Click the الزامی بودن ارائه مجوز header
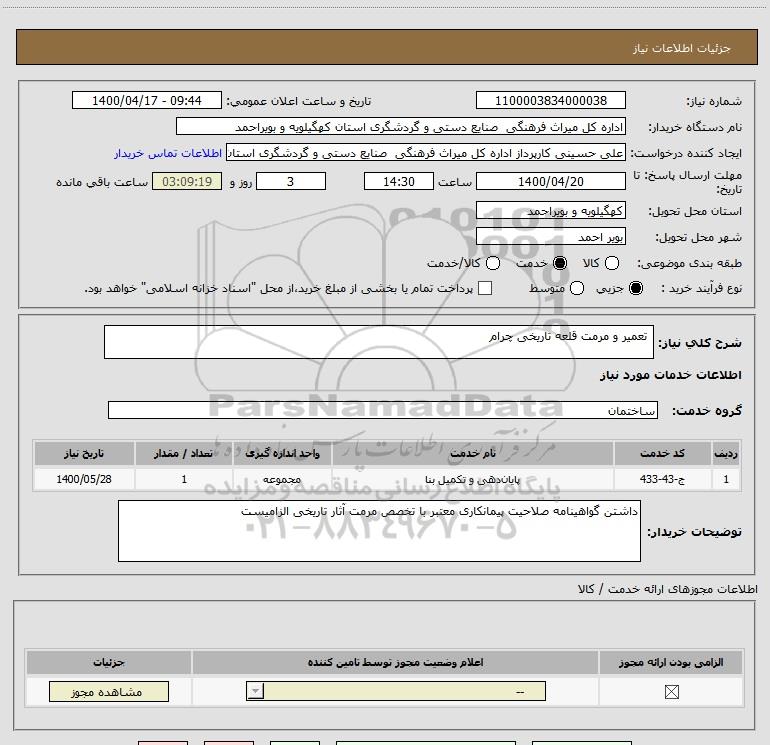This screenshot has height=745, width=770. click(671, 662)
